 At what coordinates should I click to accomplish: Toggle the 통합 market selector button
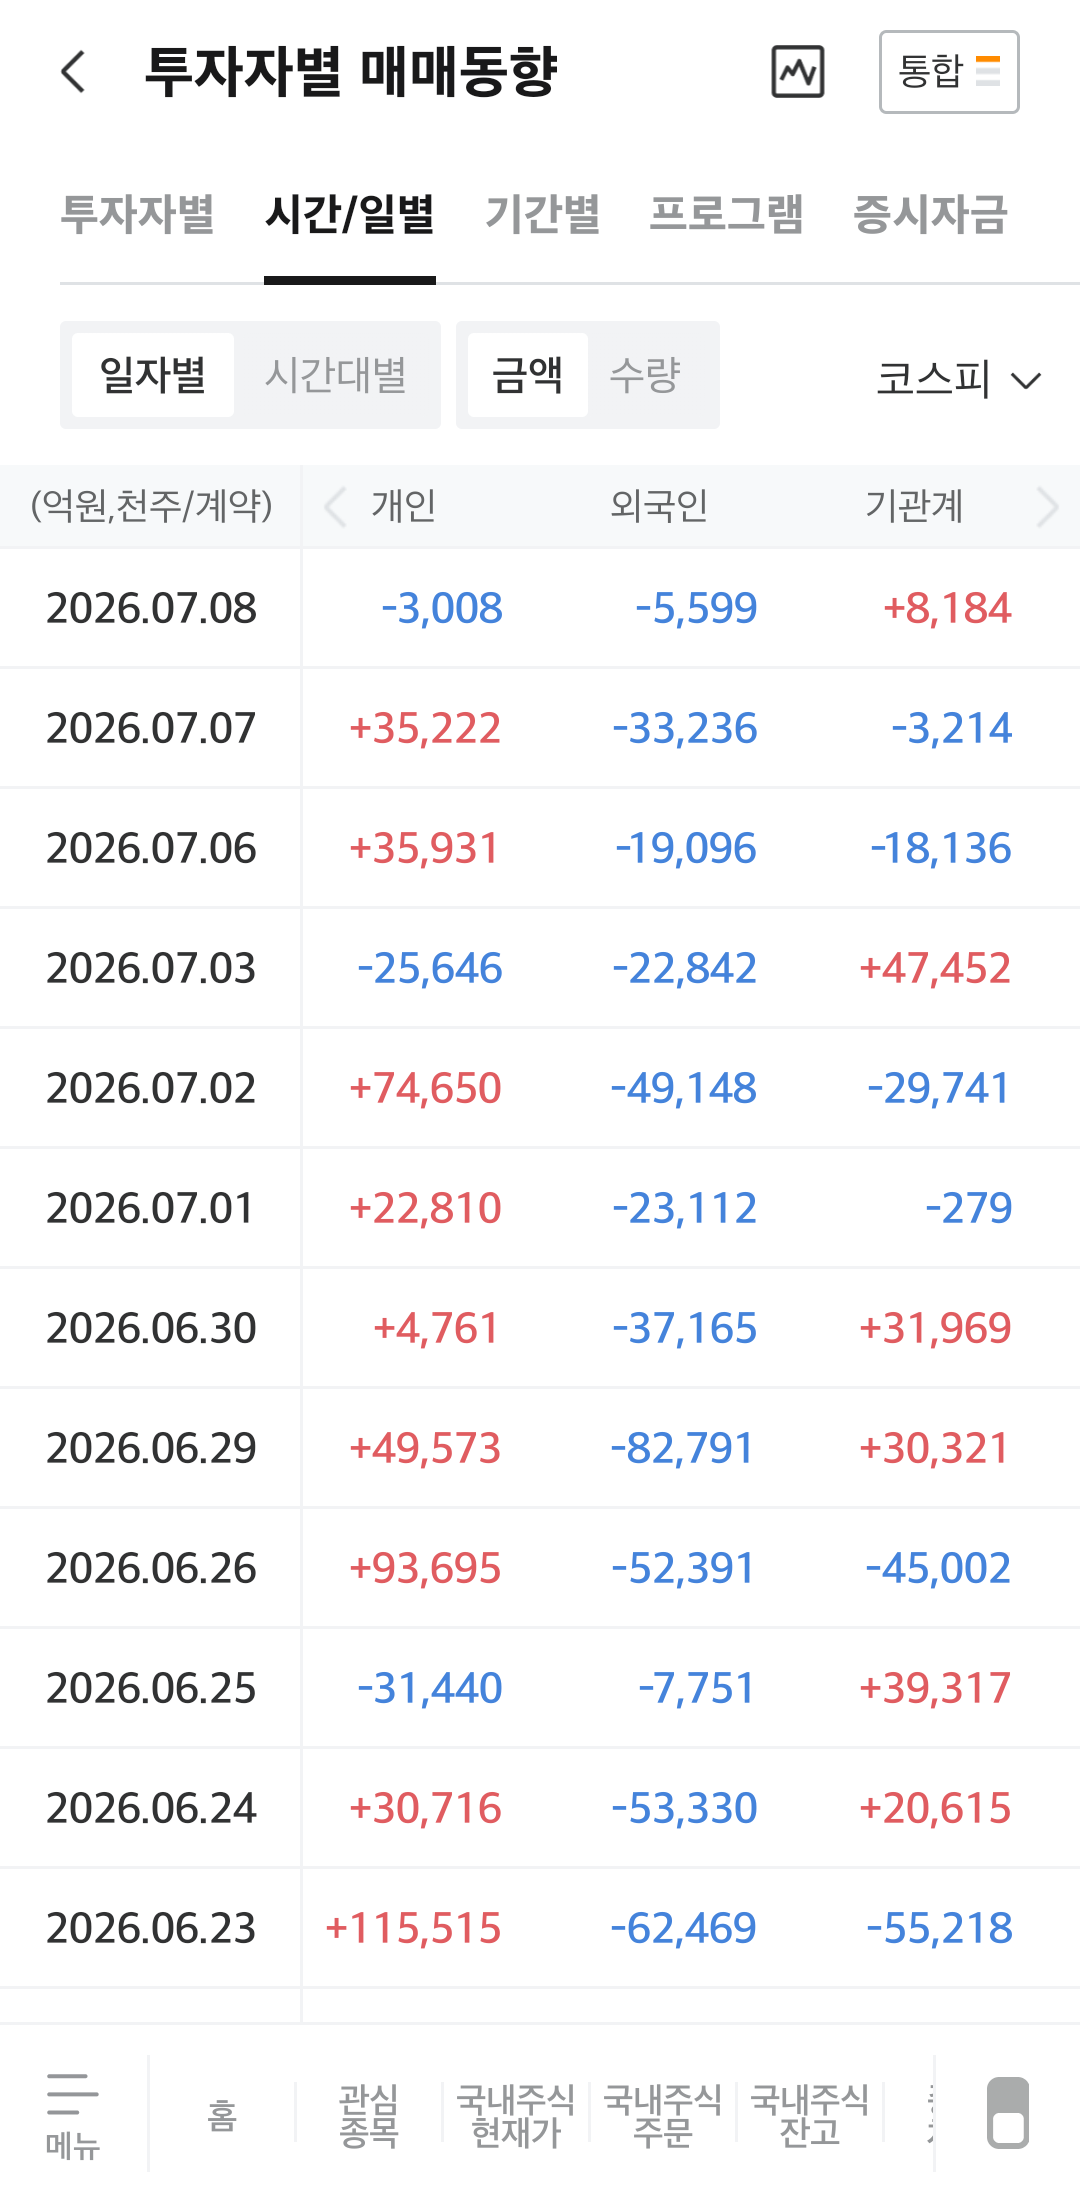[949, 72]
